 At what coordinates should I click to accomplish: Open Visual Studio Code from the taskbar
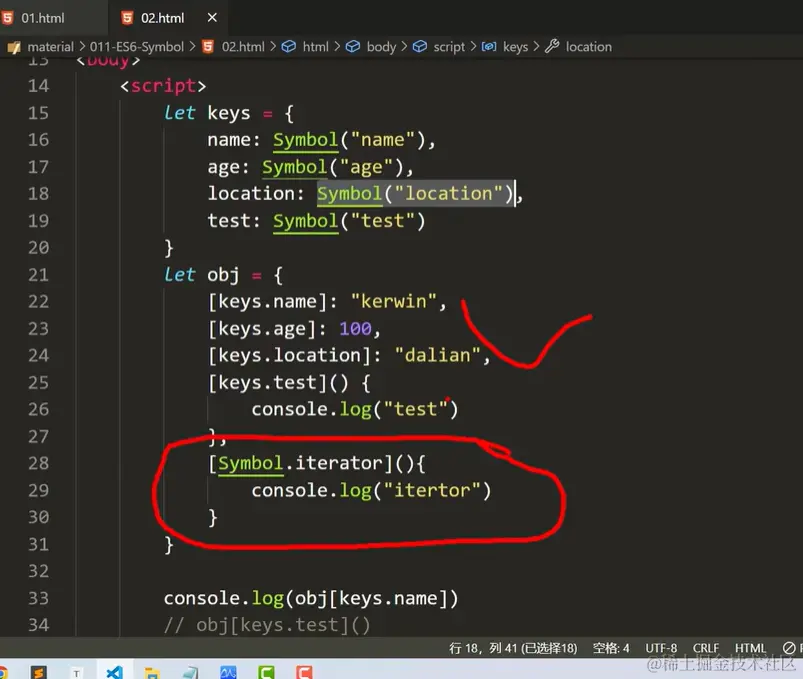click(114, 672)
